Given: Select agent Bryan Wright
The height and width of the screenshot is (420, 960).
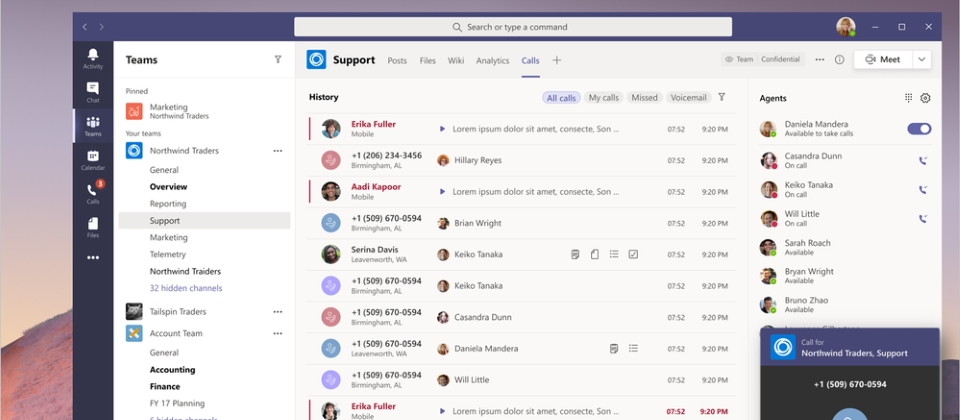Looking at the screenshot, I should tap(846, 276).
